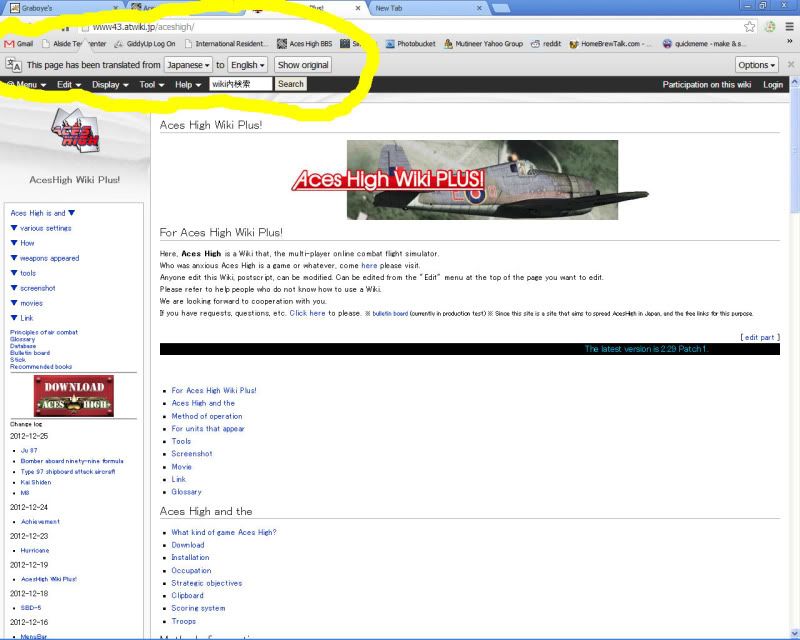Click the Aces High logo in sidebar
800x640 pixels.
[75, 130]
